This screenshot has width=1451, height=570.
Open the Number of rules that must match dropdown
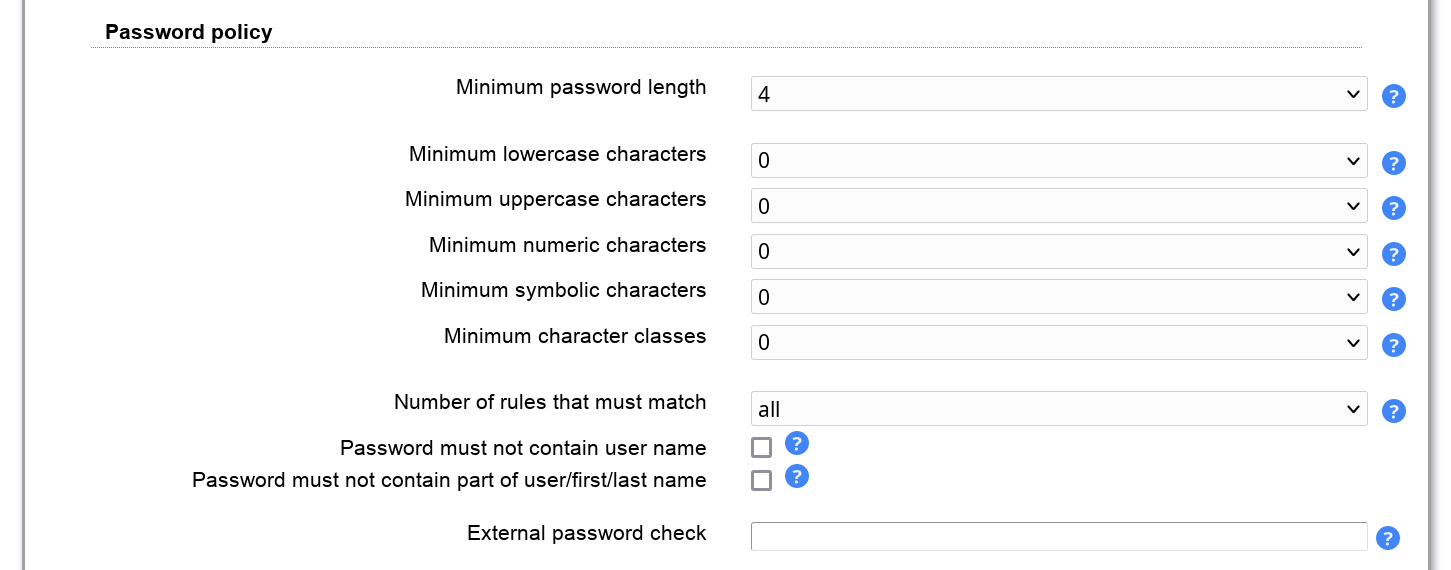(x=1058, y=409)
